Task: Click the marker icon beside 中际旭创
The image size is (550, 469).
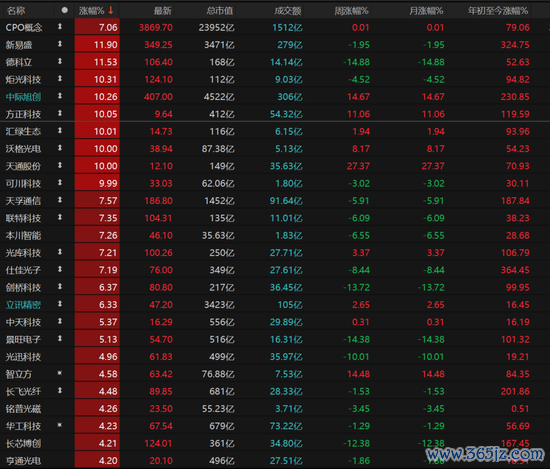Action: coord(60,96)
